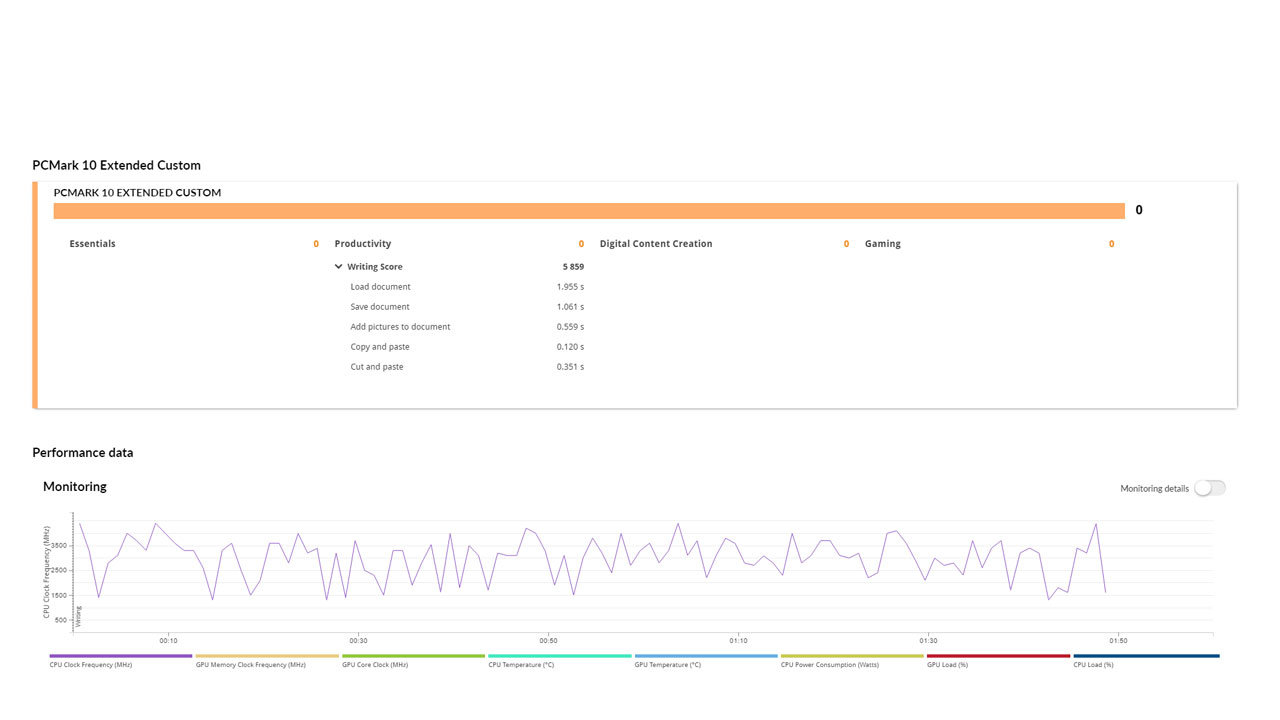
Task: Select the CPU Temperature legend swatch
Action: coord(559,656)
